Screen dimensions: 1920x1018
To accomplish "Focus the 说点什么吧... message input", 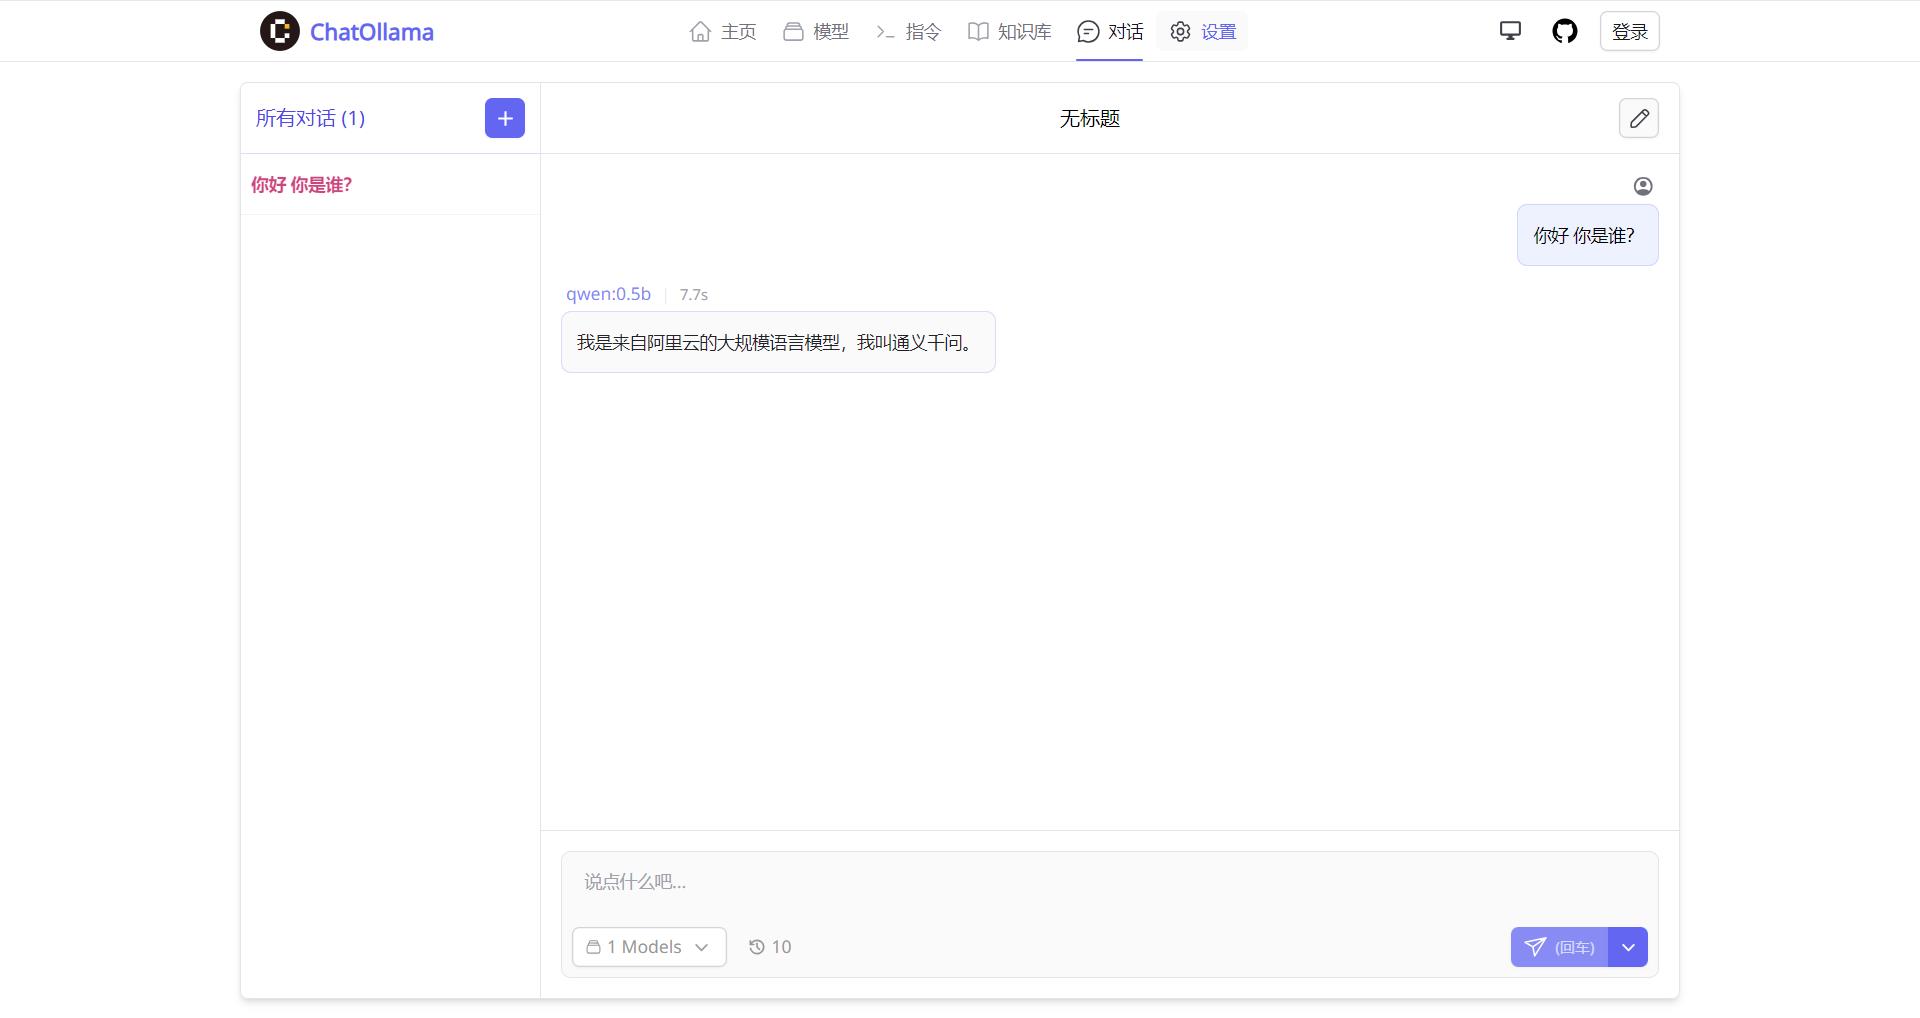I will (1110, 882).
